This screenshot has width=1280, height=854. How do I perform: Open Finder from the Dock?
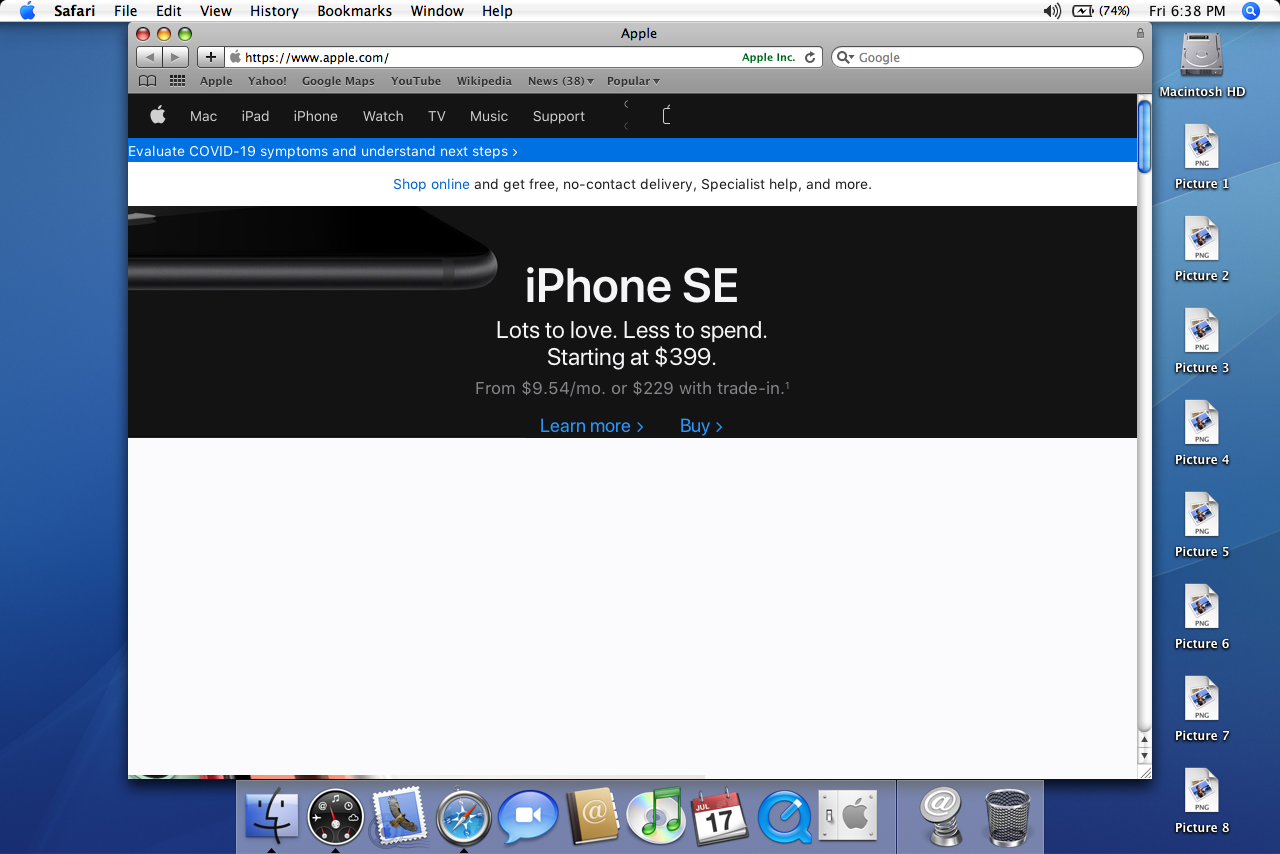[x=271, y=815]
